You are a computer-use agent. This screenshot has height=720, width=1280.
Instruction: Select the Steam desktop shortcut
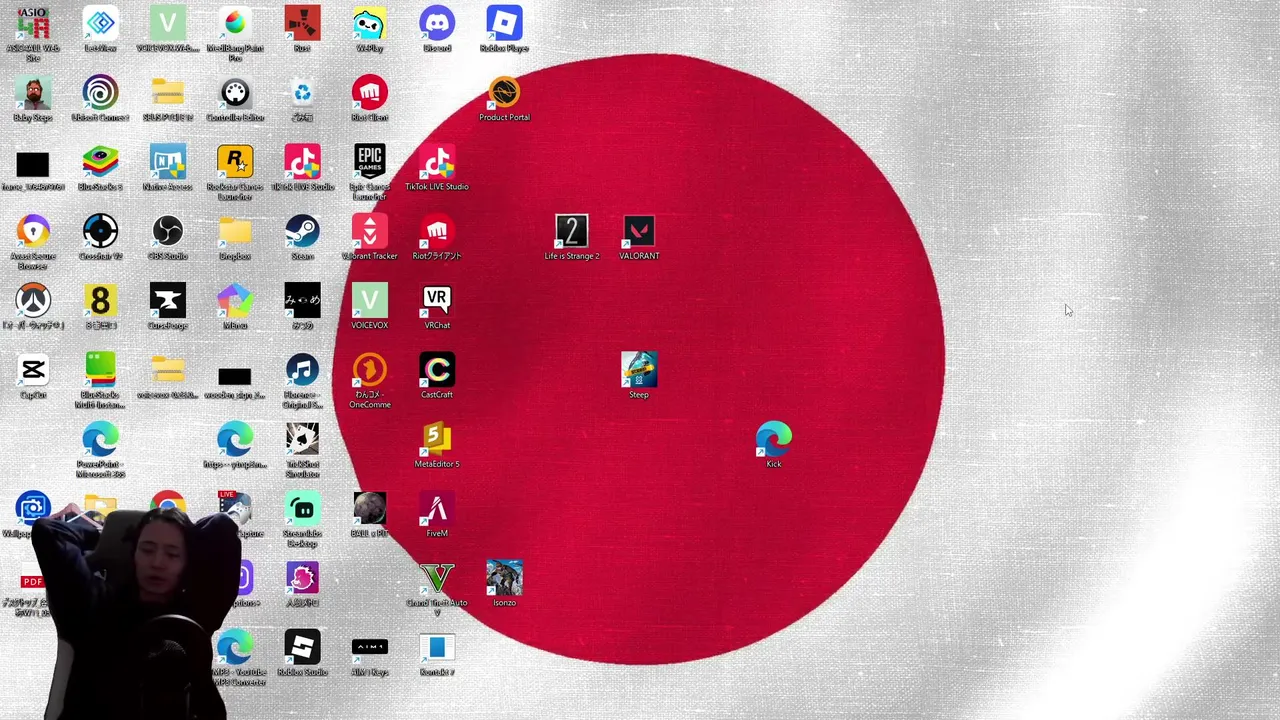[x=302, y=232]
